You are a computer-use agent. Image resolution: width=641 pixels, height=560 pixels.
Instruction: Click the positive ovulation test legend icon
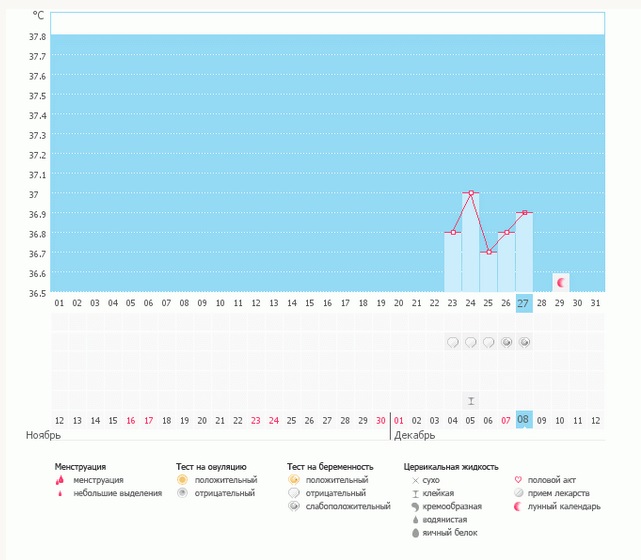pyautogui.click(x=182, y=480)
